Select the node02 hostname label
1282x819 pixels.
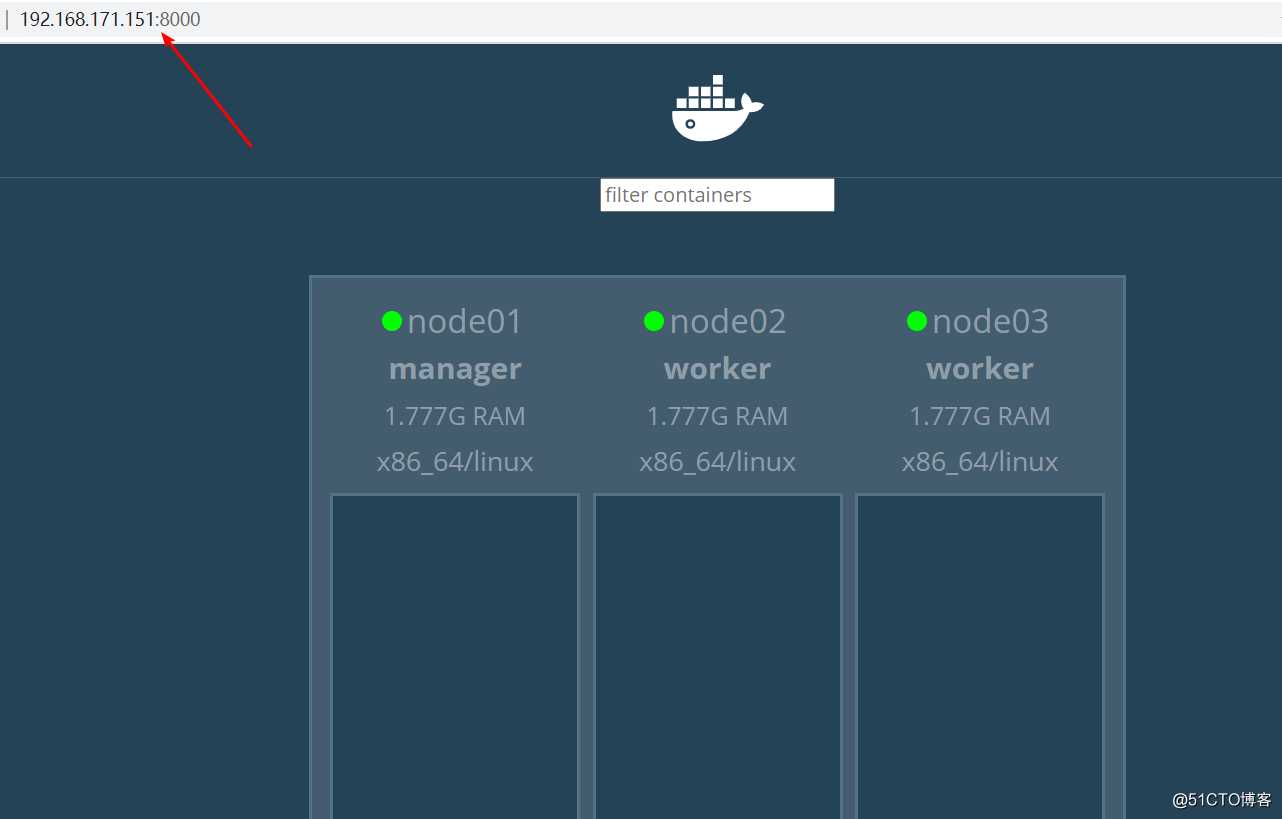[728, 321]
